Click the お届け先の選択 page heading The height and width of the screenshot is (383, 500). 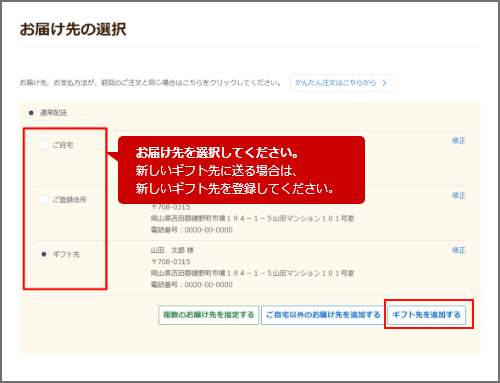73,29
